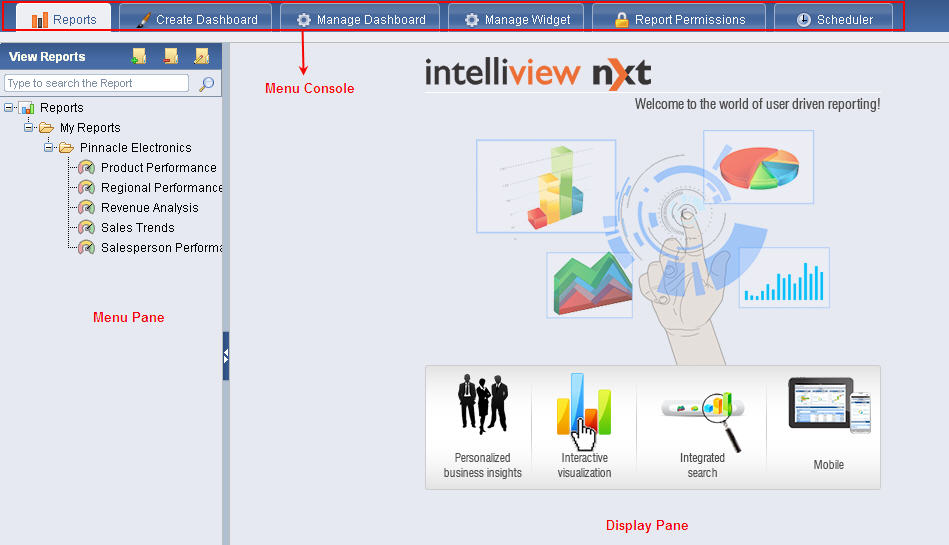Open the Revenue Analysis report
Image resolution: width=949 pixels, height=545 pixels.
point(149,208)
